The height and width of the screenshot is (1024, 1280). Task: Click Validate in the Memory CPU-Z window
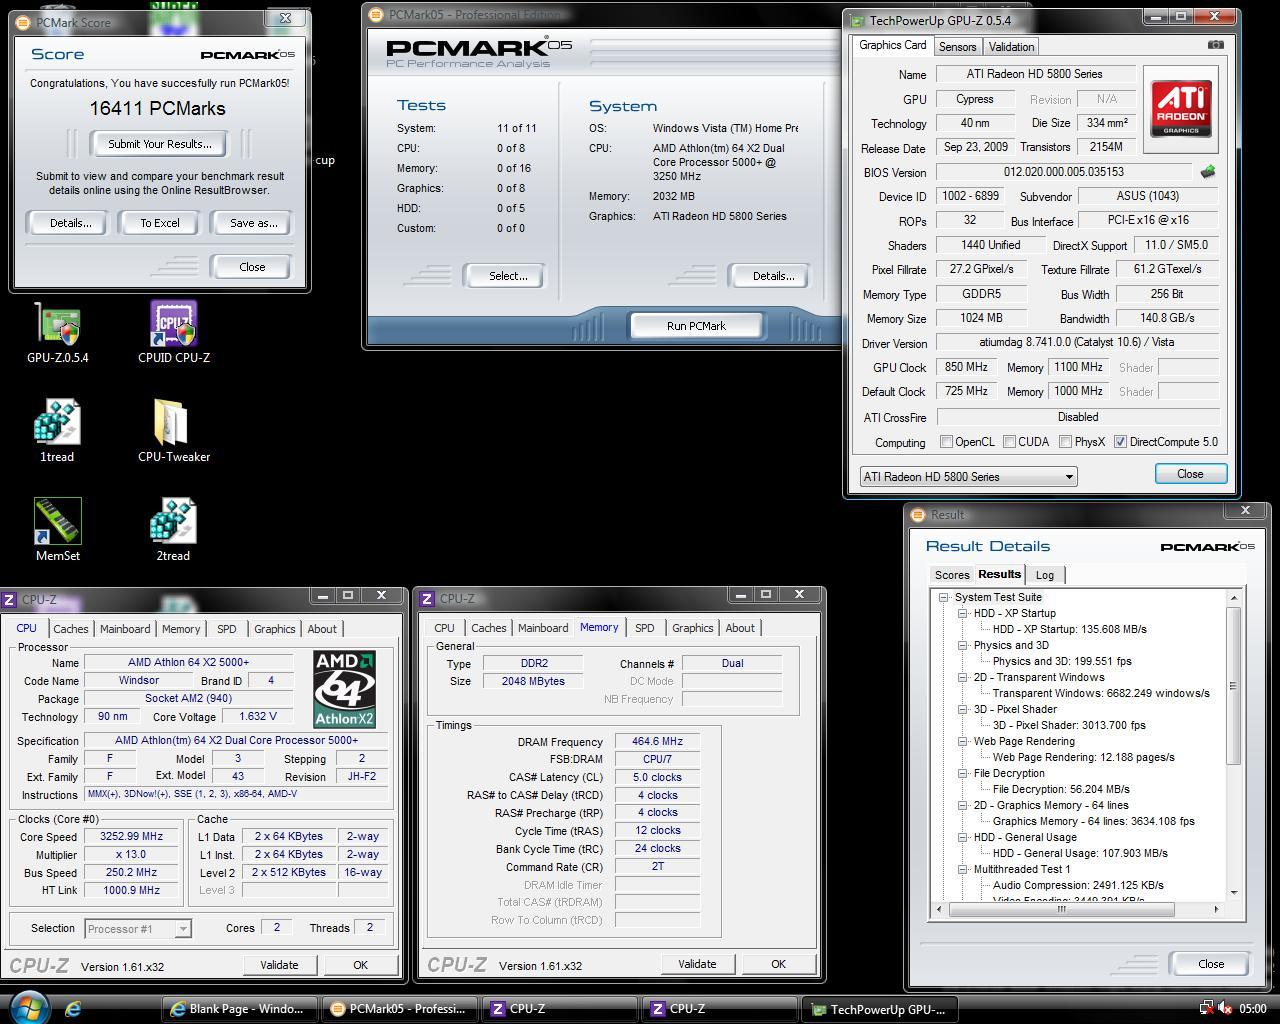[697, 964]
